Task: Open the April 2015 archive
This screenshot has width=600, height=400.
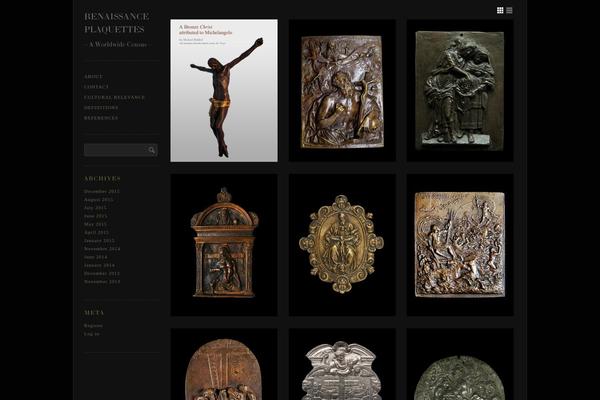Action: tap(96, 232)
